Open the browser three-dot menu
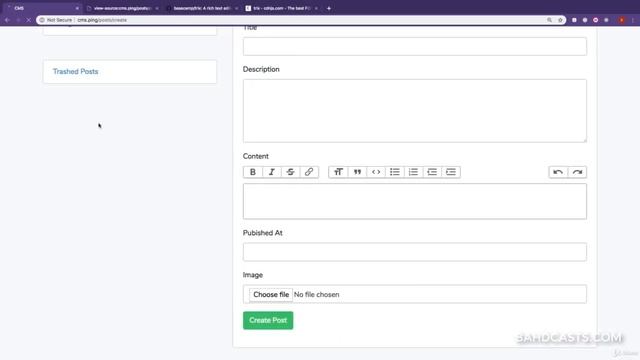640x360 pixels. (633, 20)
